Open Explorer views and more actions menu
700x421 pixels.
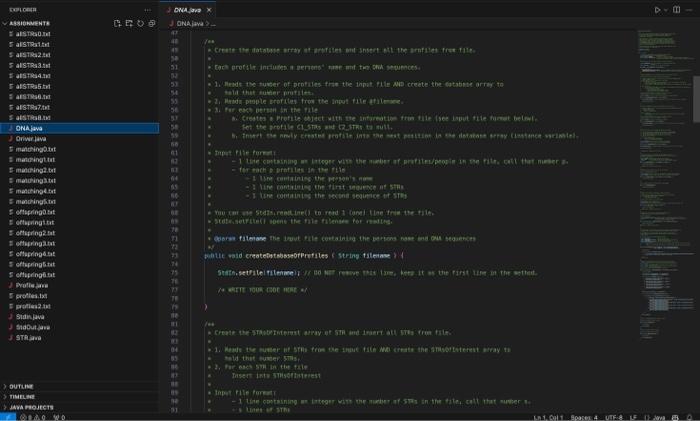pos(147,10)
